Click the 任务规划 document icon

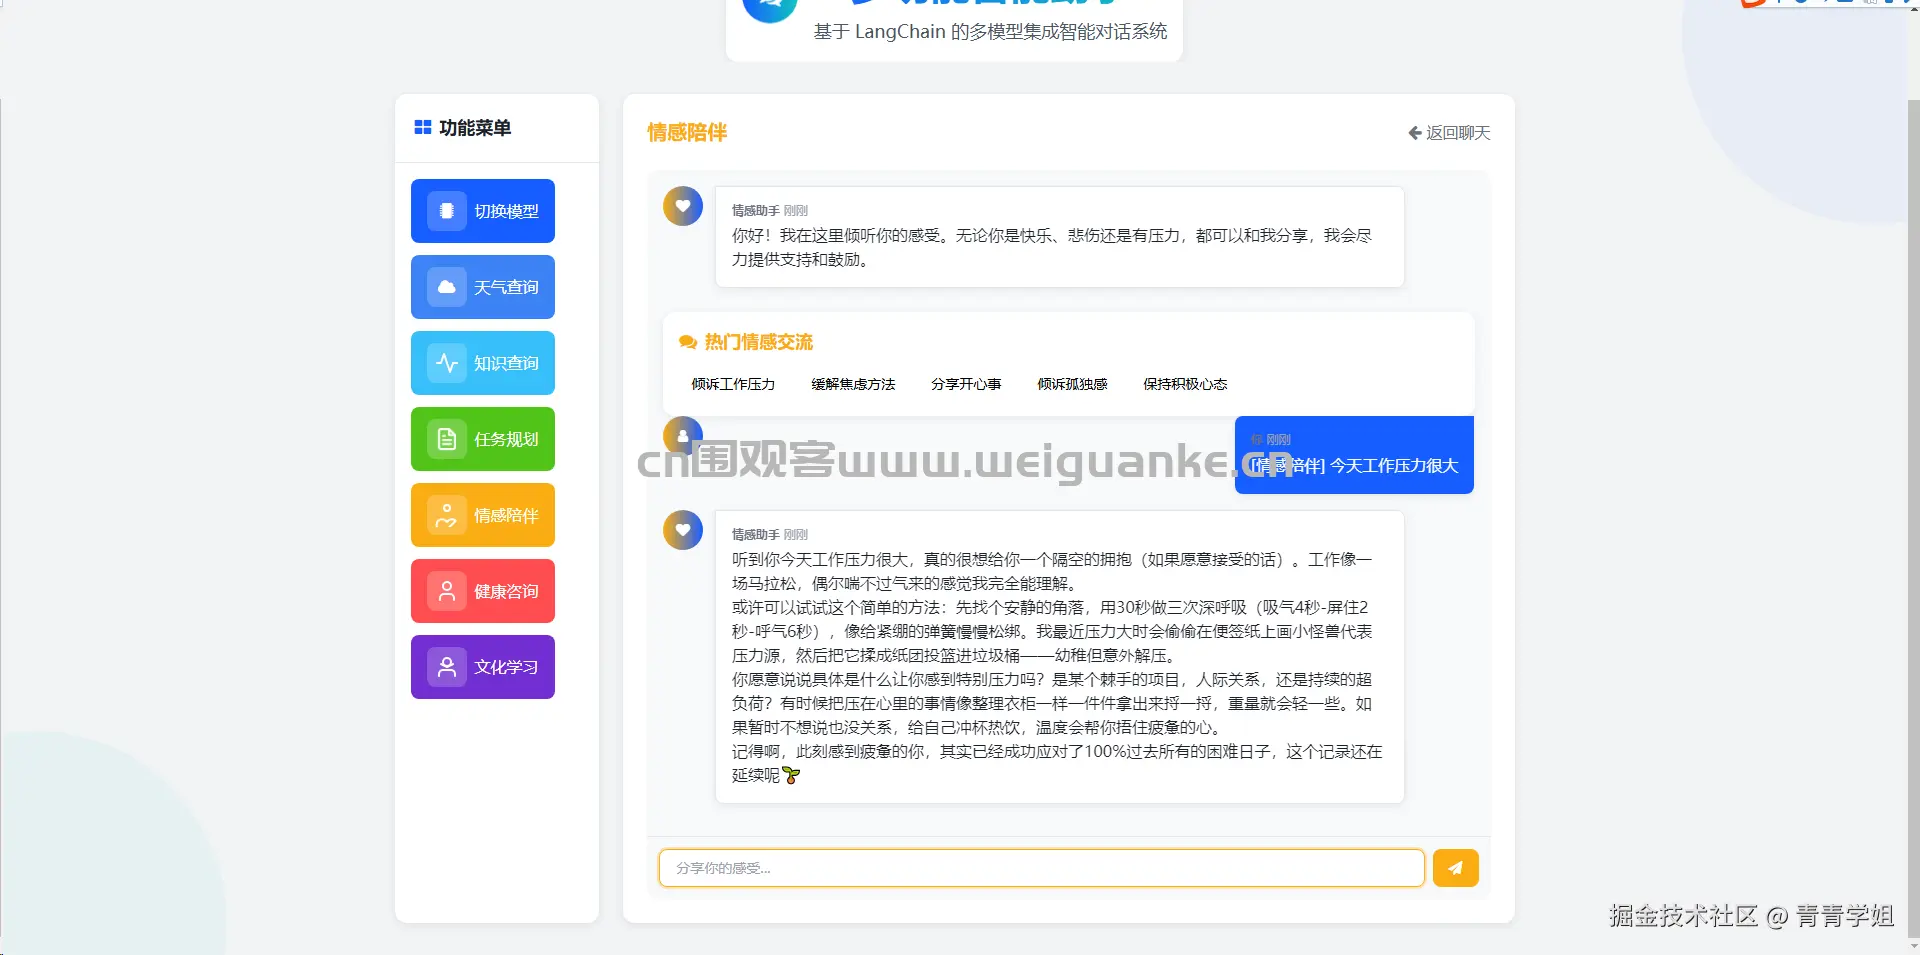(447, 439)
